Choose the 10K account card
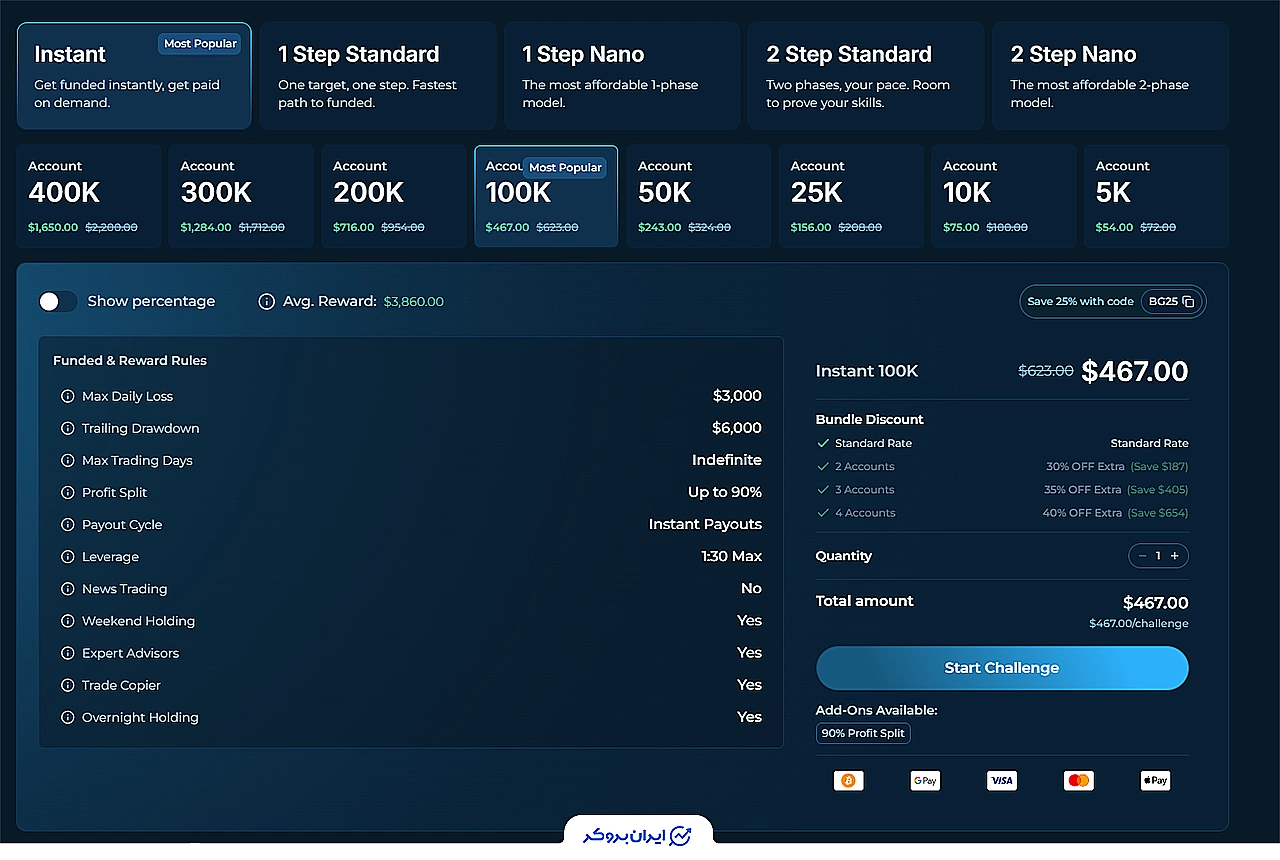Image resolution: width=1280 pixels, height=860 pixels. point(1004,196)
